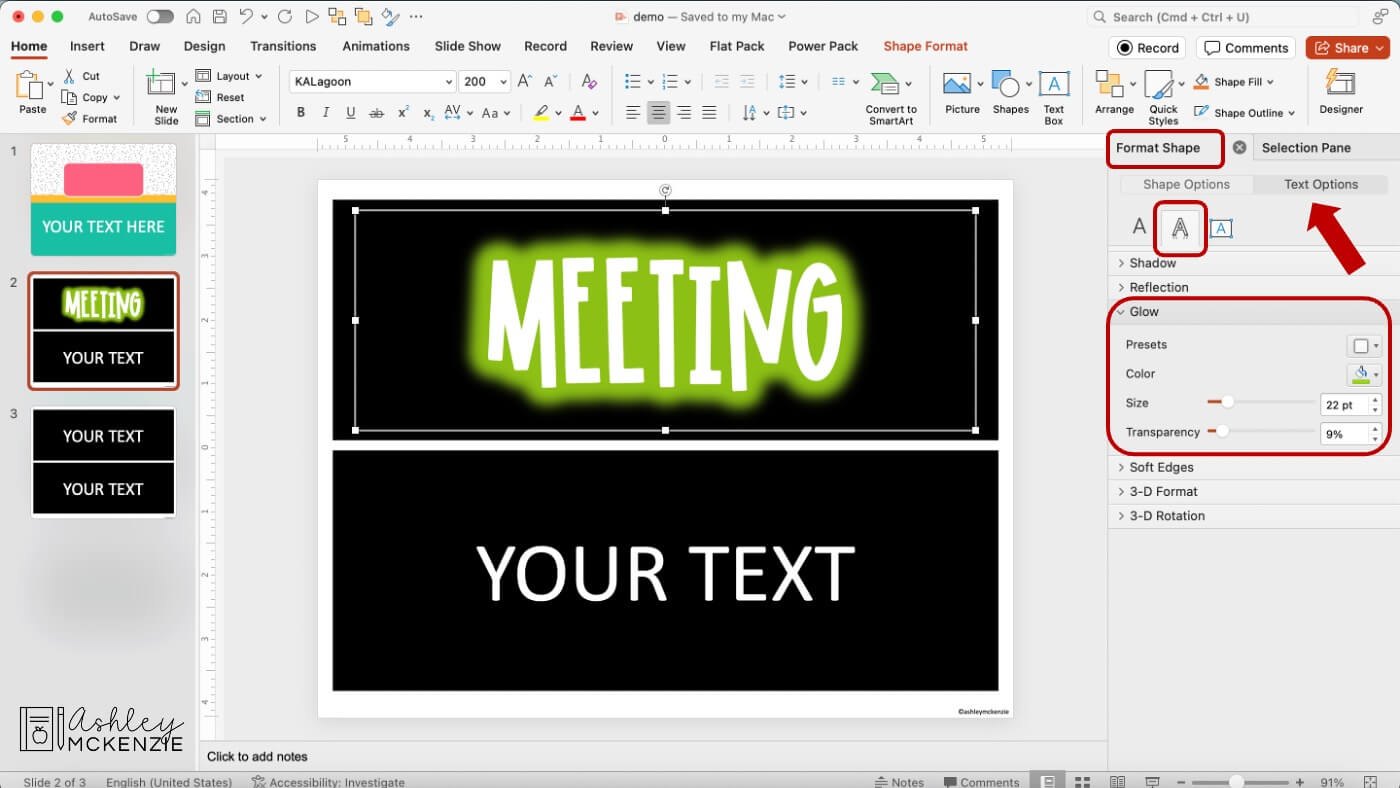Toggle italic formatting
Screen dimensions: 1400x788
[324, 112]
